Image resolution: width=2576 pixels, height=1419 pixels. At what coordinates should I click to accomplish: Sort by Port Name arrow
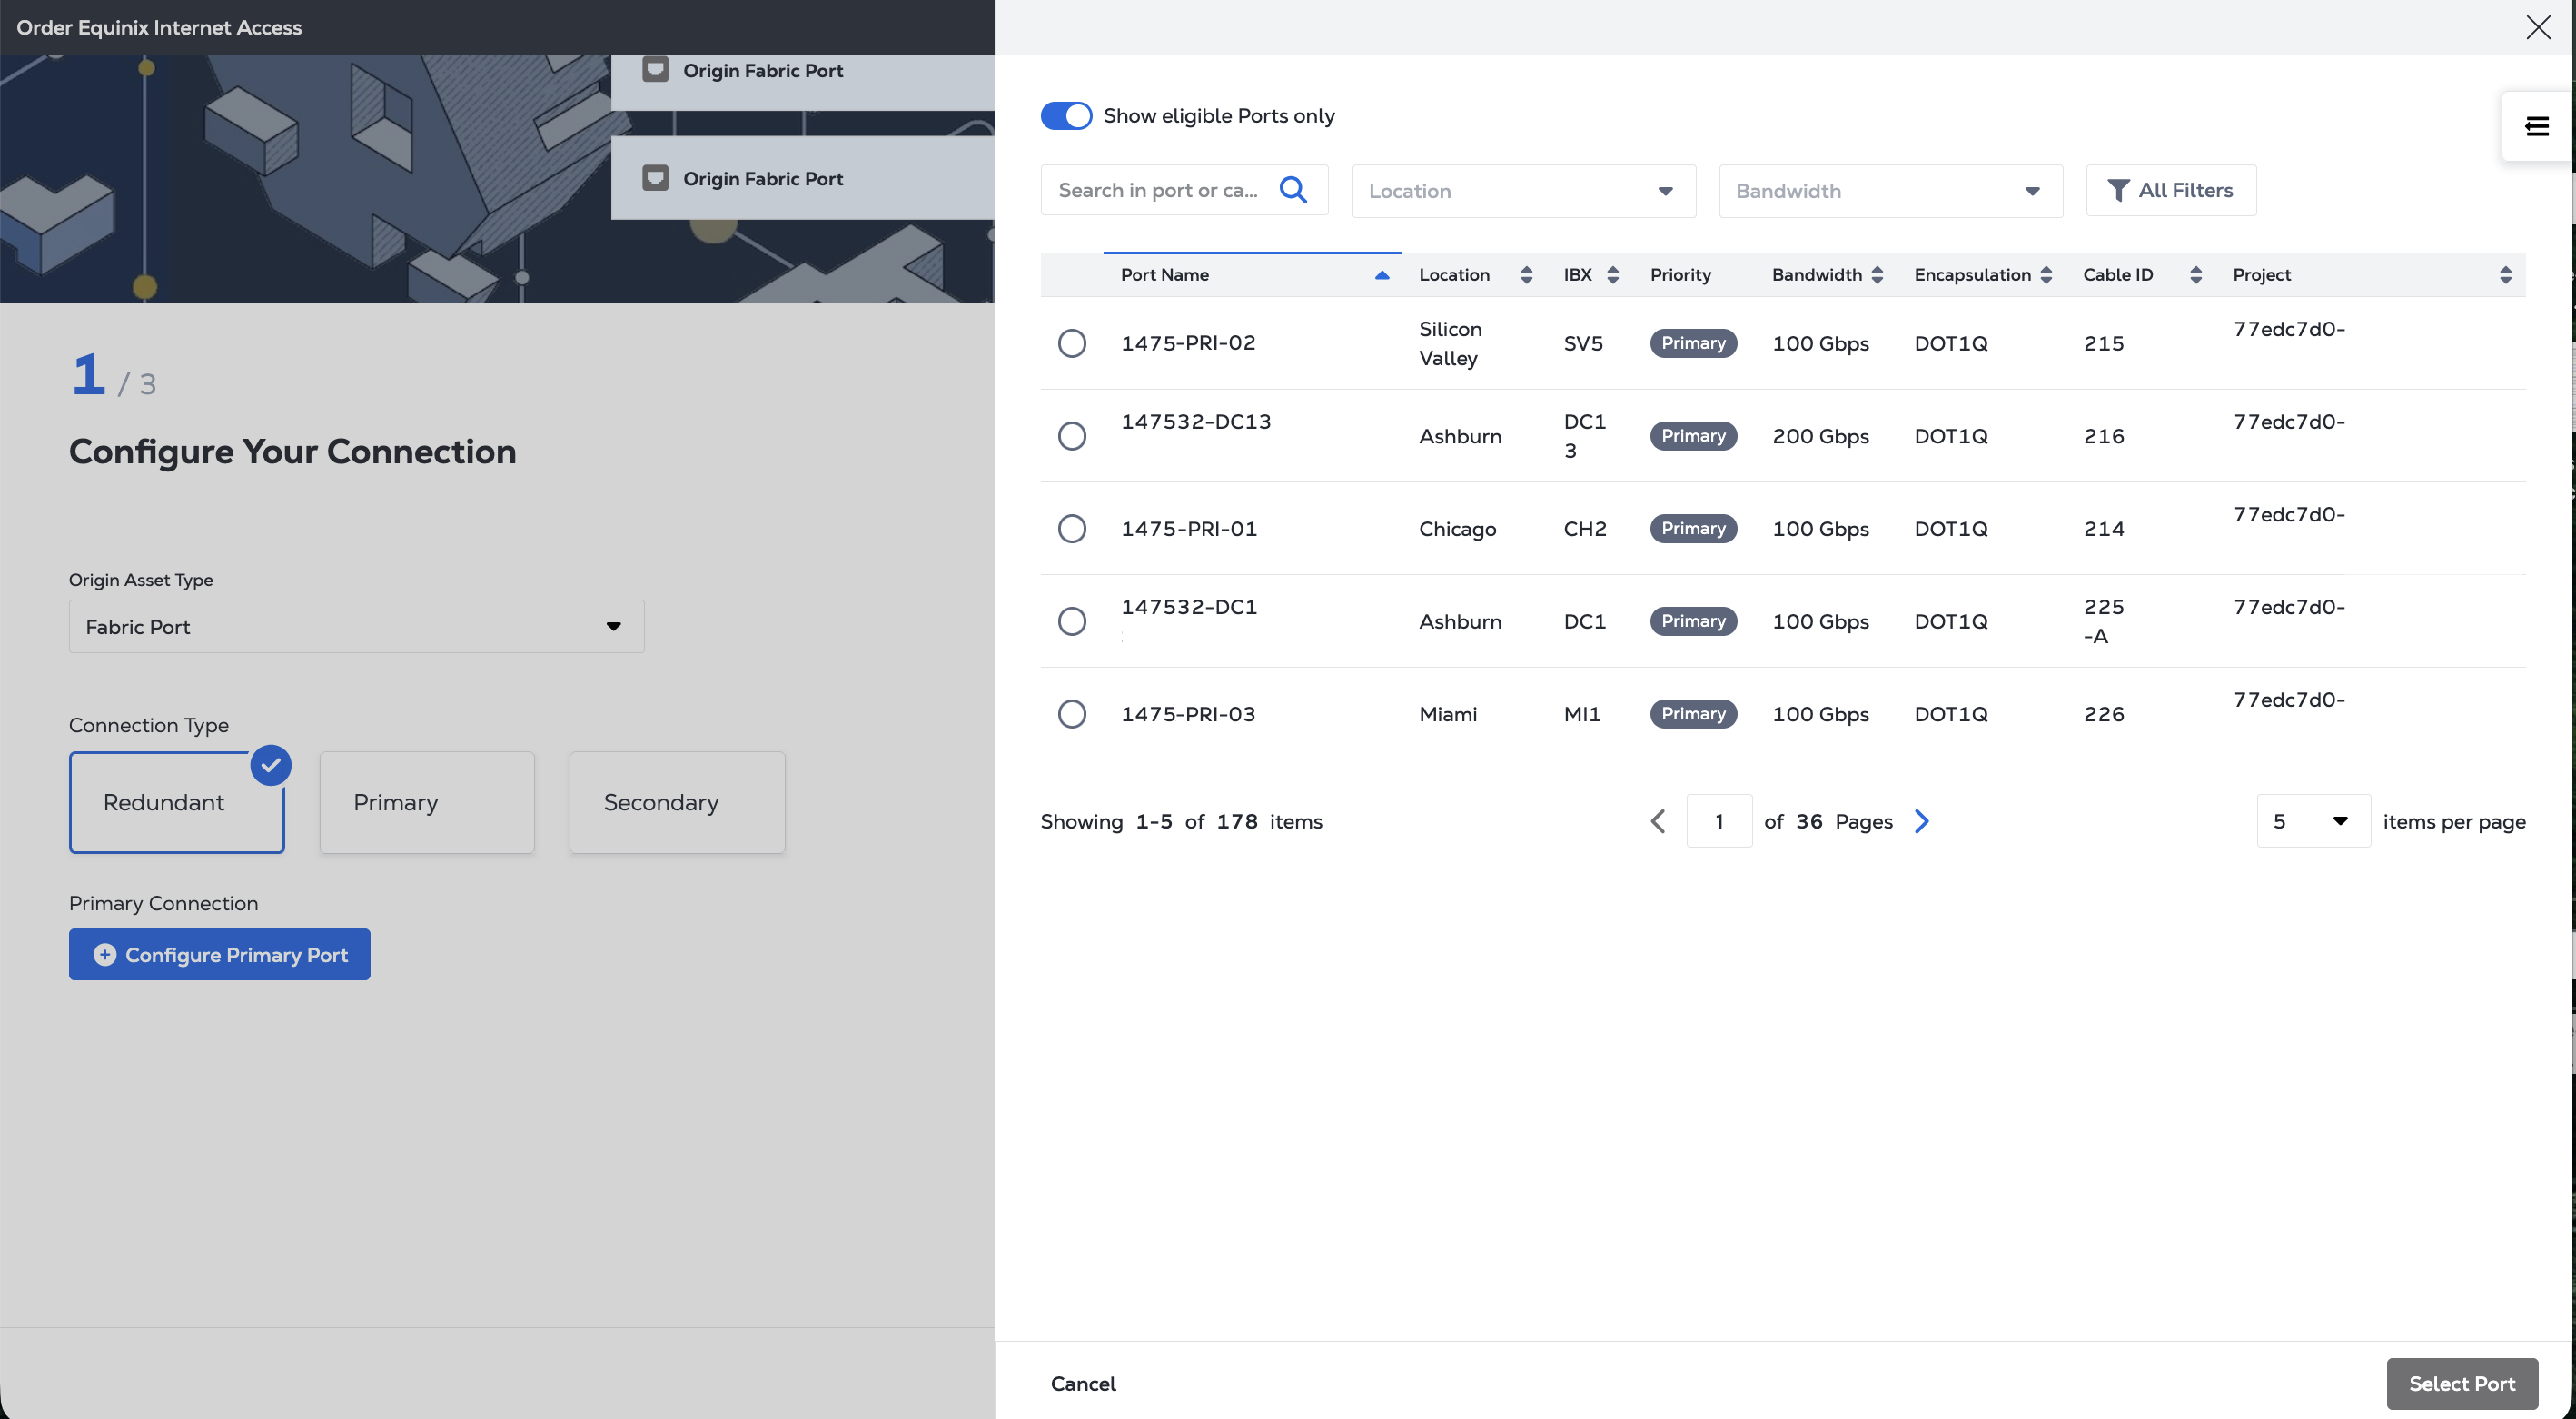pyautogui.click(x=1381, y=275)
